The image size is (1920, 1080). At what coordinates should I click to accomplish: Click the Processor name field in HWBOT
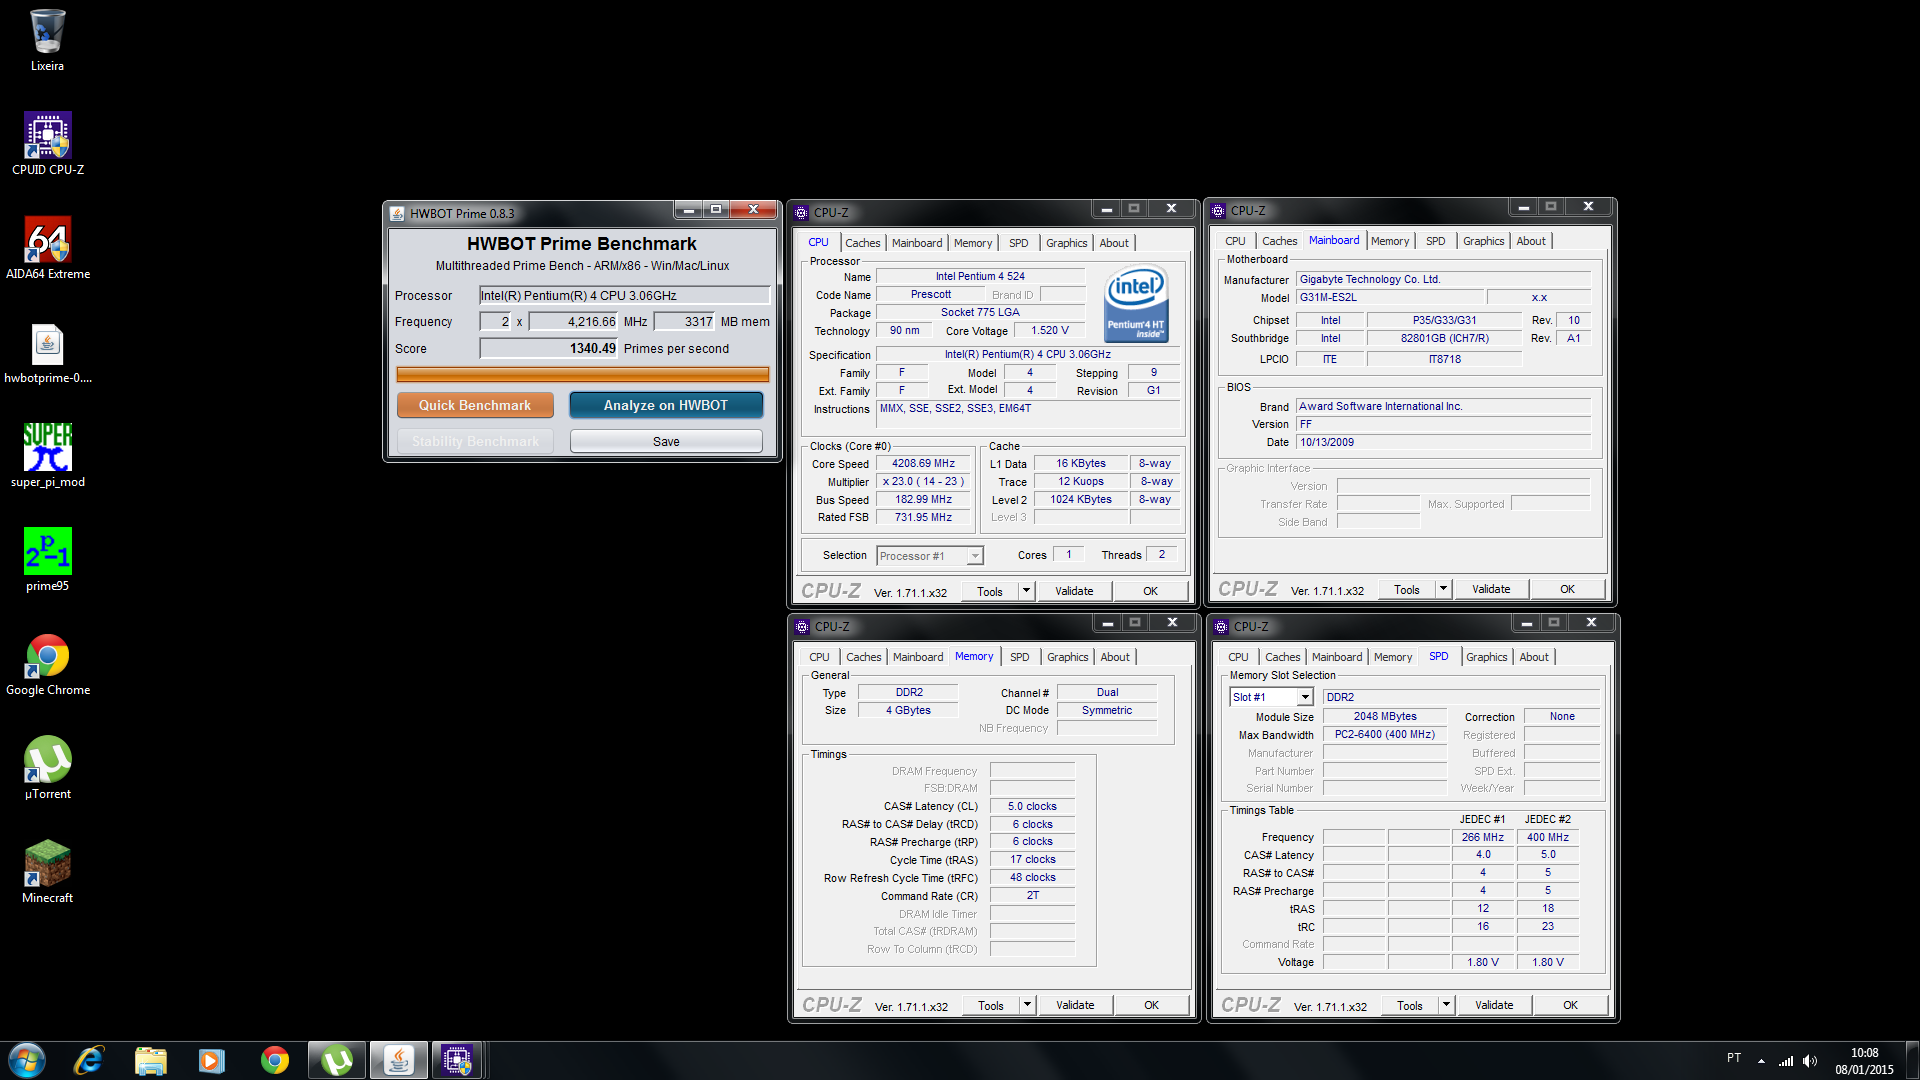[624, 295]
